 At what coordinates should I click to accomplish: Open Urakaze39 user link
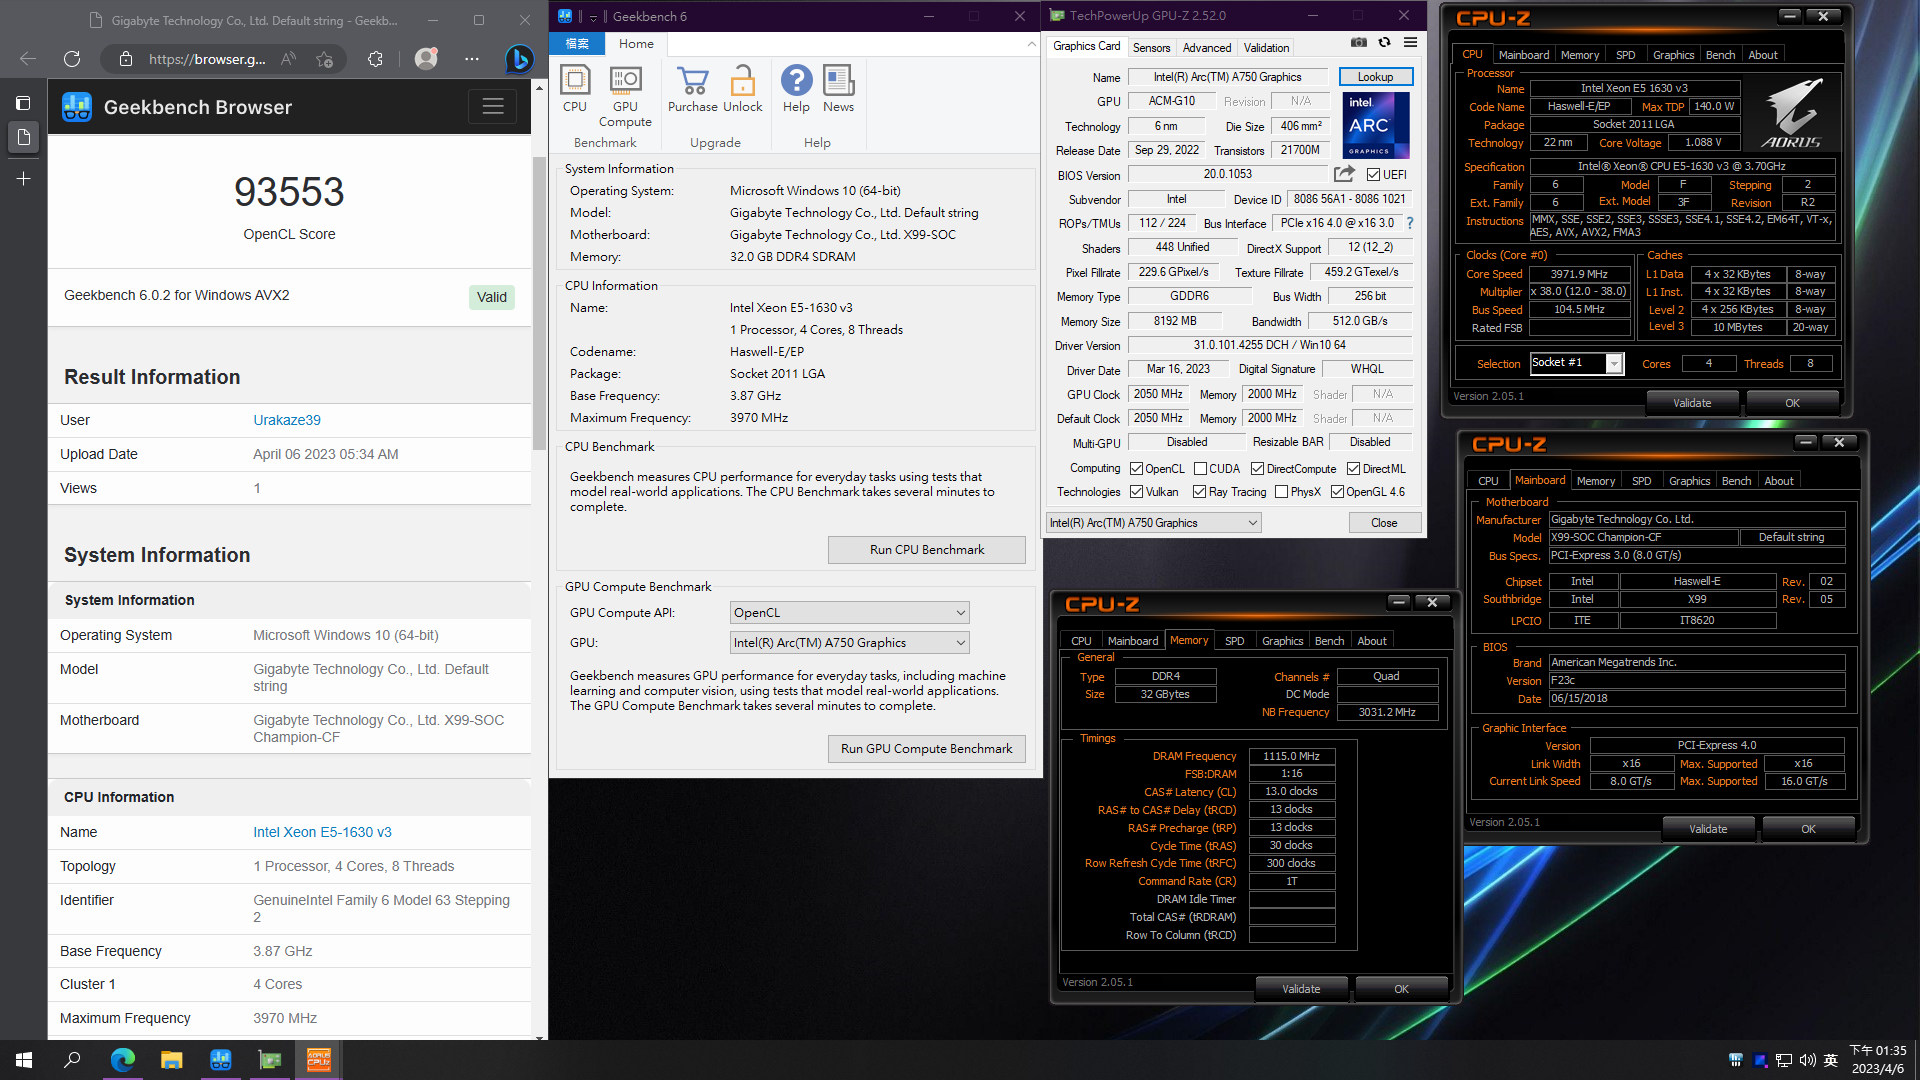tap(287, 420)
